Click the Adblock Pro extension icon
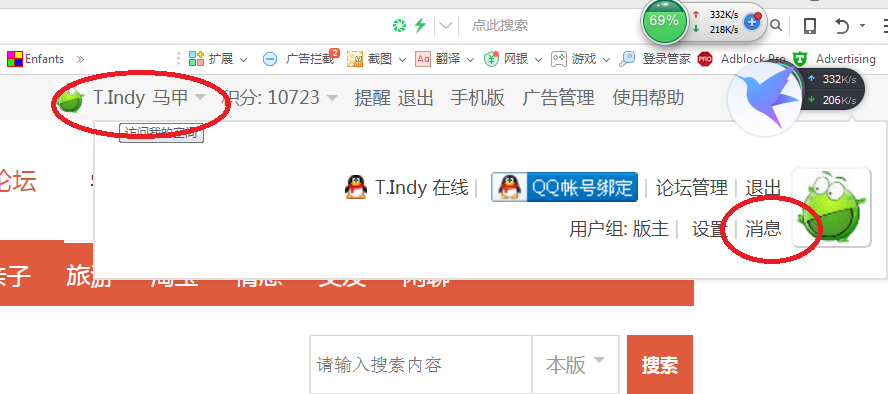The height and width of the screenshot is (394, 888). 705,59
